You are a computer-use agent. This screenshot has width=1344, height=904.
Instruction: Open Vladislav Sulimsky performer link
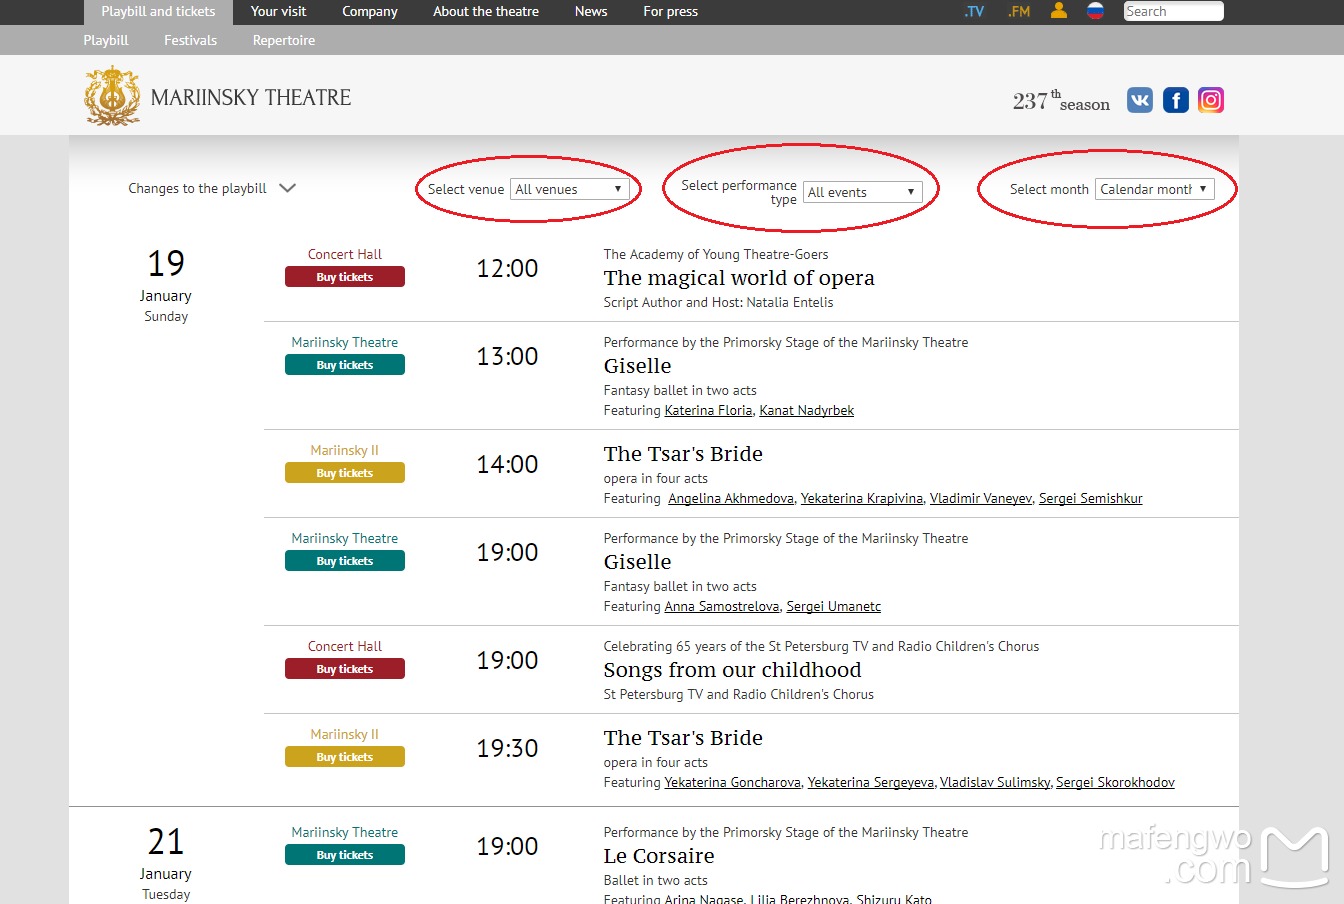pyautogui.click(x=996, y=782)
